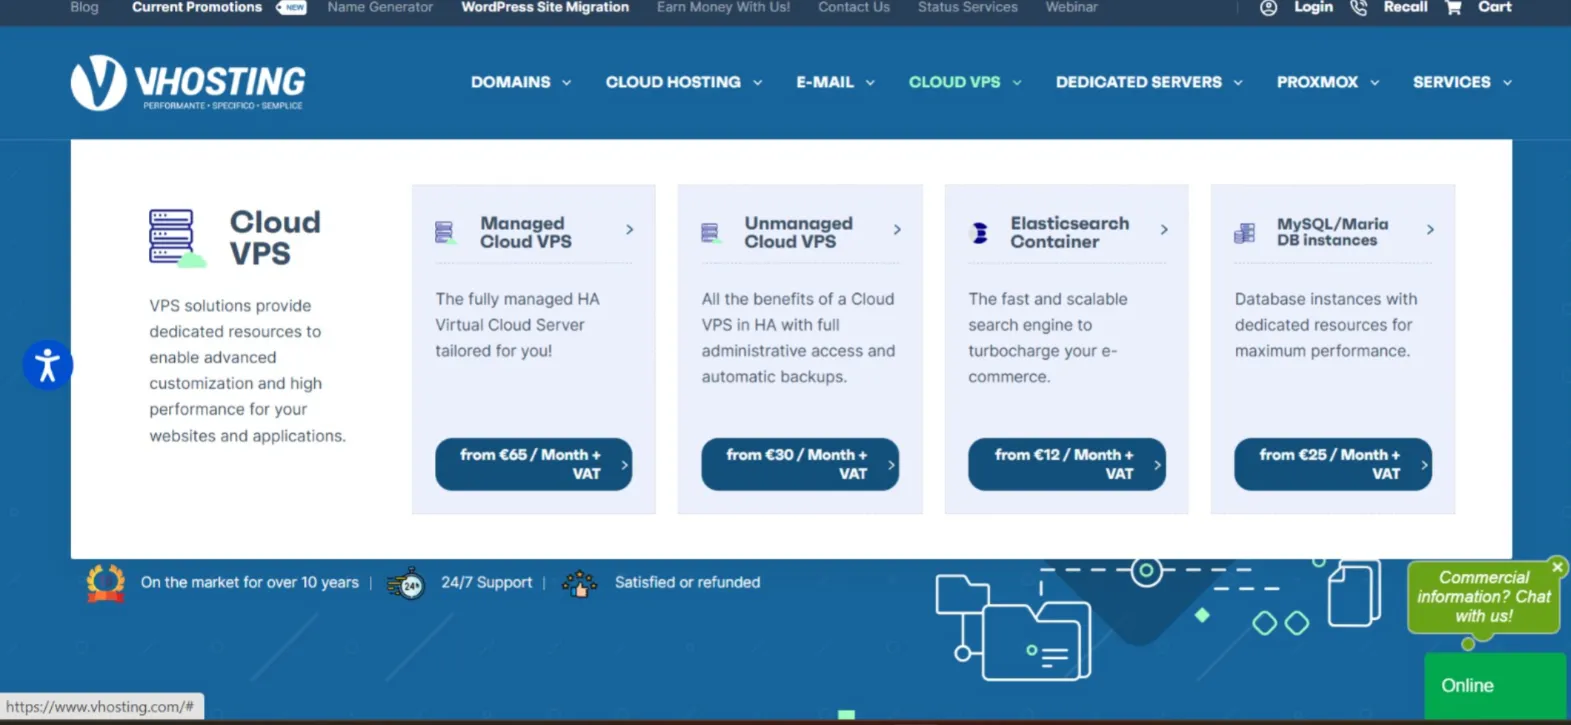The width and height of the screenshot is (1571, 725).
Task: Click the Unmanaged Cloud VPS icon
Action: click(x=711, y=233)
